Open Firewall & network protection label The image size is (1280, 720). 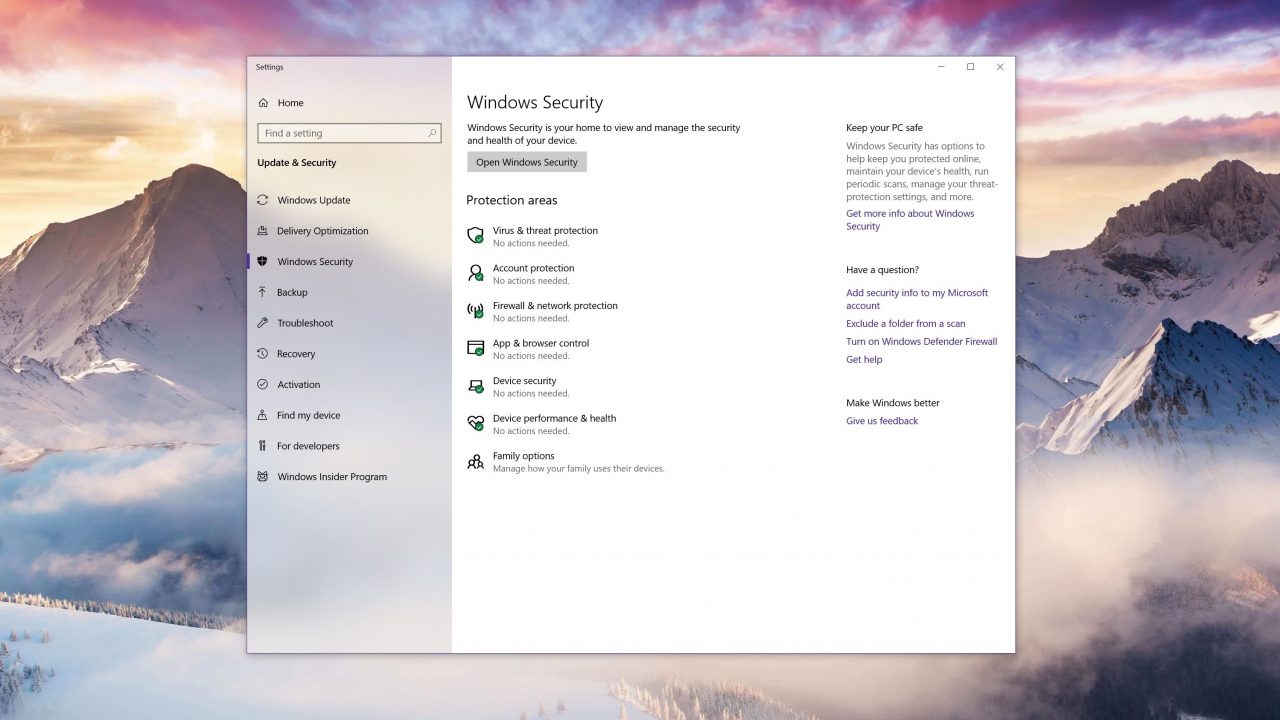pyautogui.click(x=555, y=306)
